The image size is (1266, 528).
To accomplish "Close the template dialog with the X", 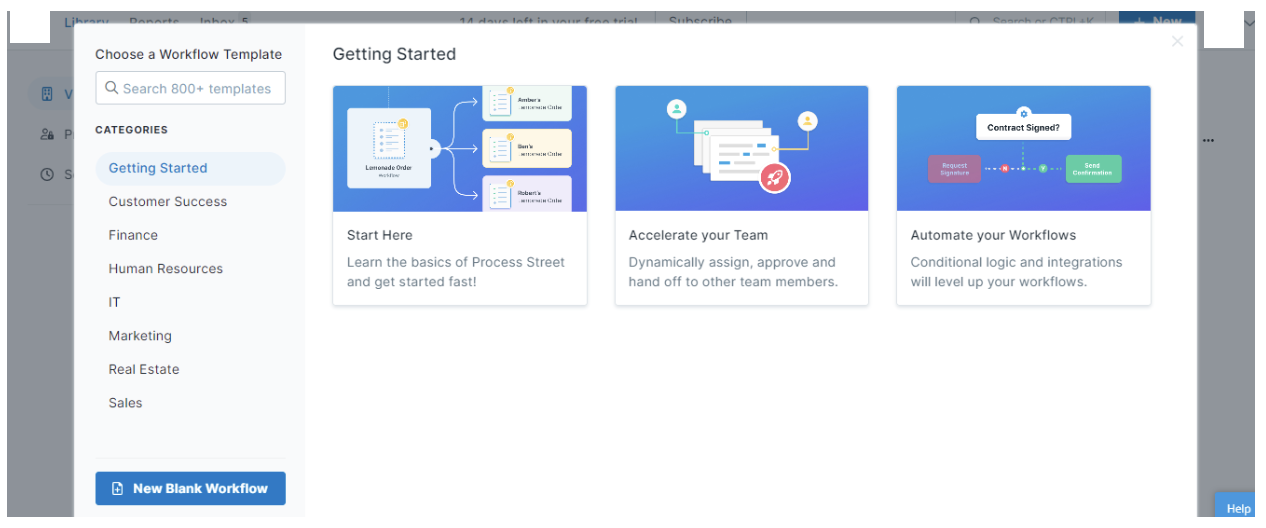I will tap(1177, 41).
